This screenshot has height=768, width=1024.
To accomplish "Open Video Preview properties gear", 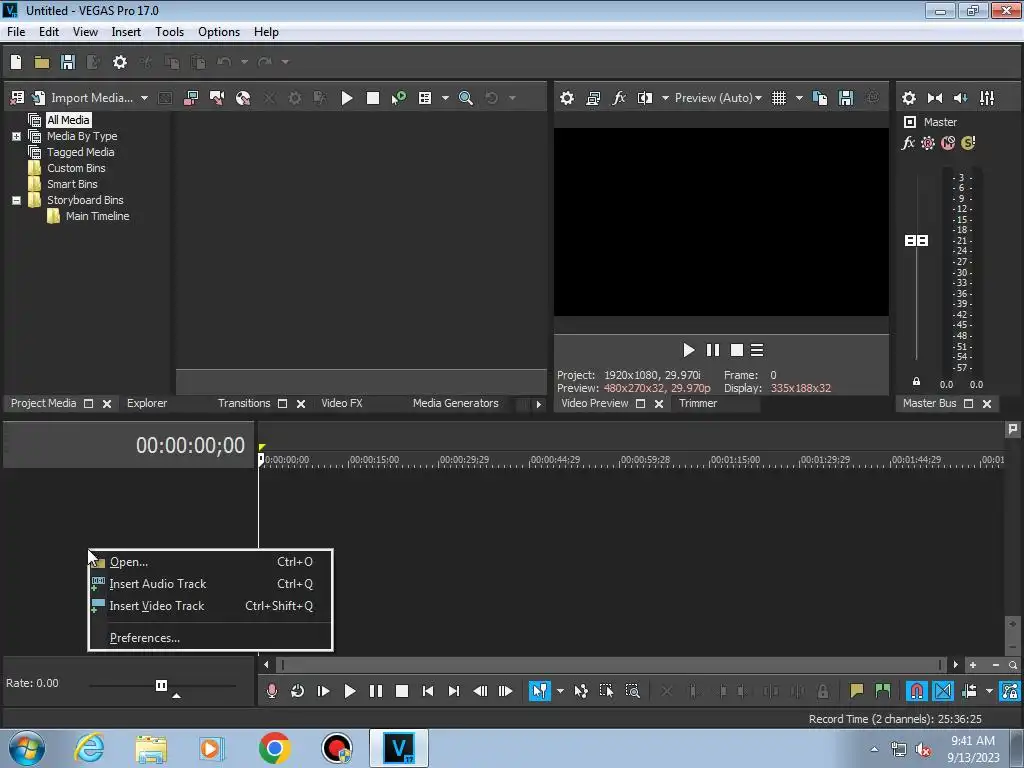I will pos(567,98).
